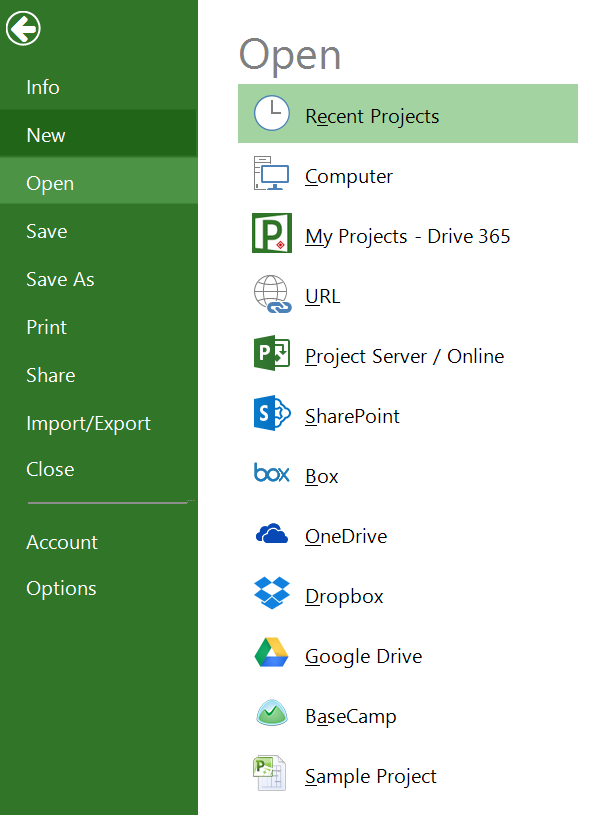Image resolution: width=595 pixels, height=815 pixels.
Task: Select the Box logo icon
Action: click(x=271, y=472)
